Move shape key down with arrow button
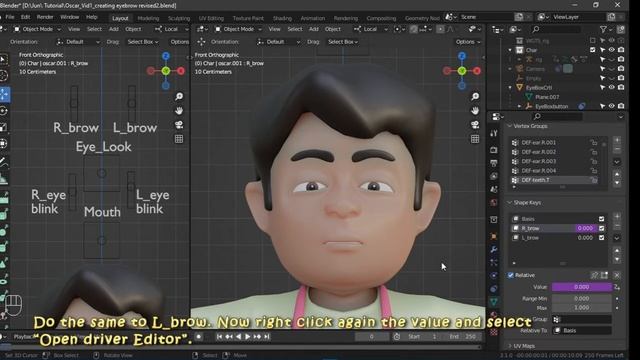This screenshot has height=360, width=640. pos(617,259)
